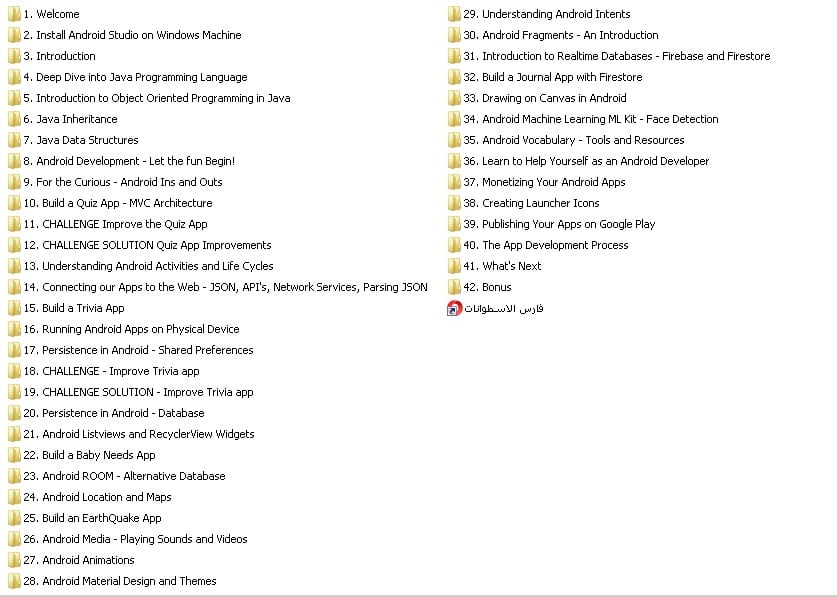Select folder icon for 20. Persistence in Android - Database

tap(14, 413)
